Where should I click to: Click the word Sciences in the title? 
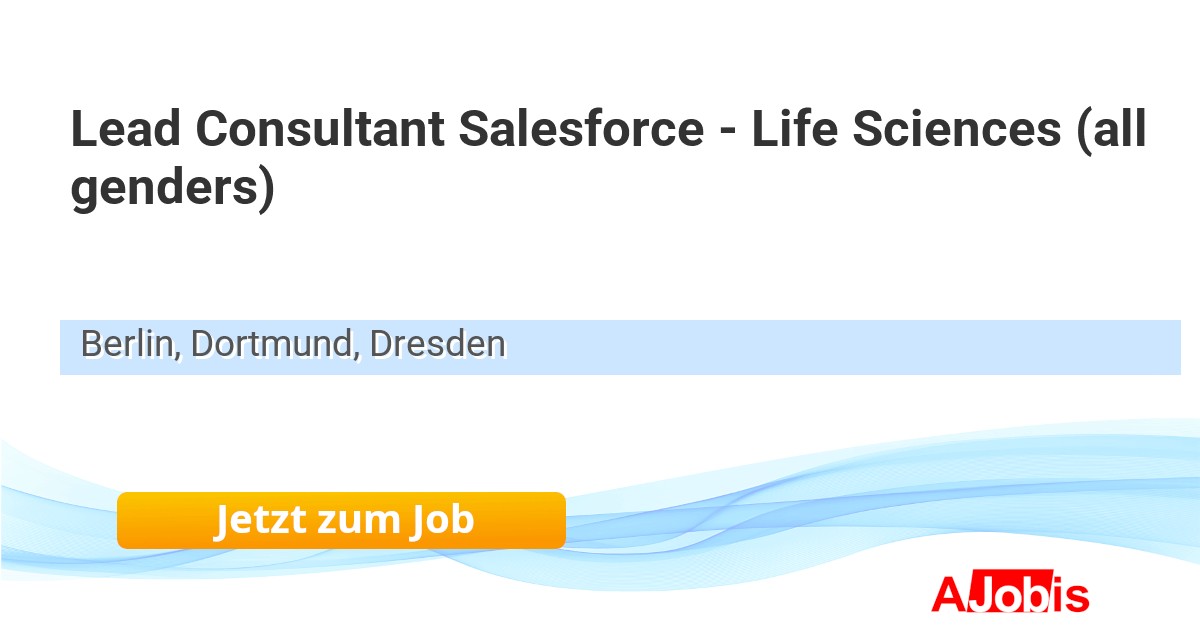pyautogui.click(x=960, y=130)
